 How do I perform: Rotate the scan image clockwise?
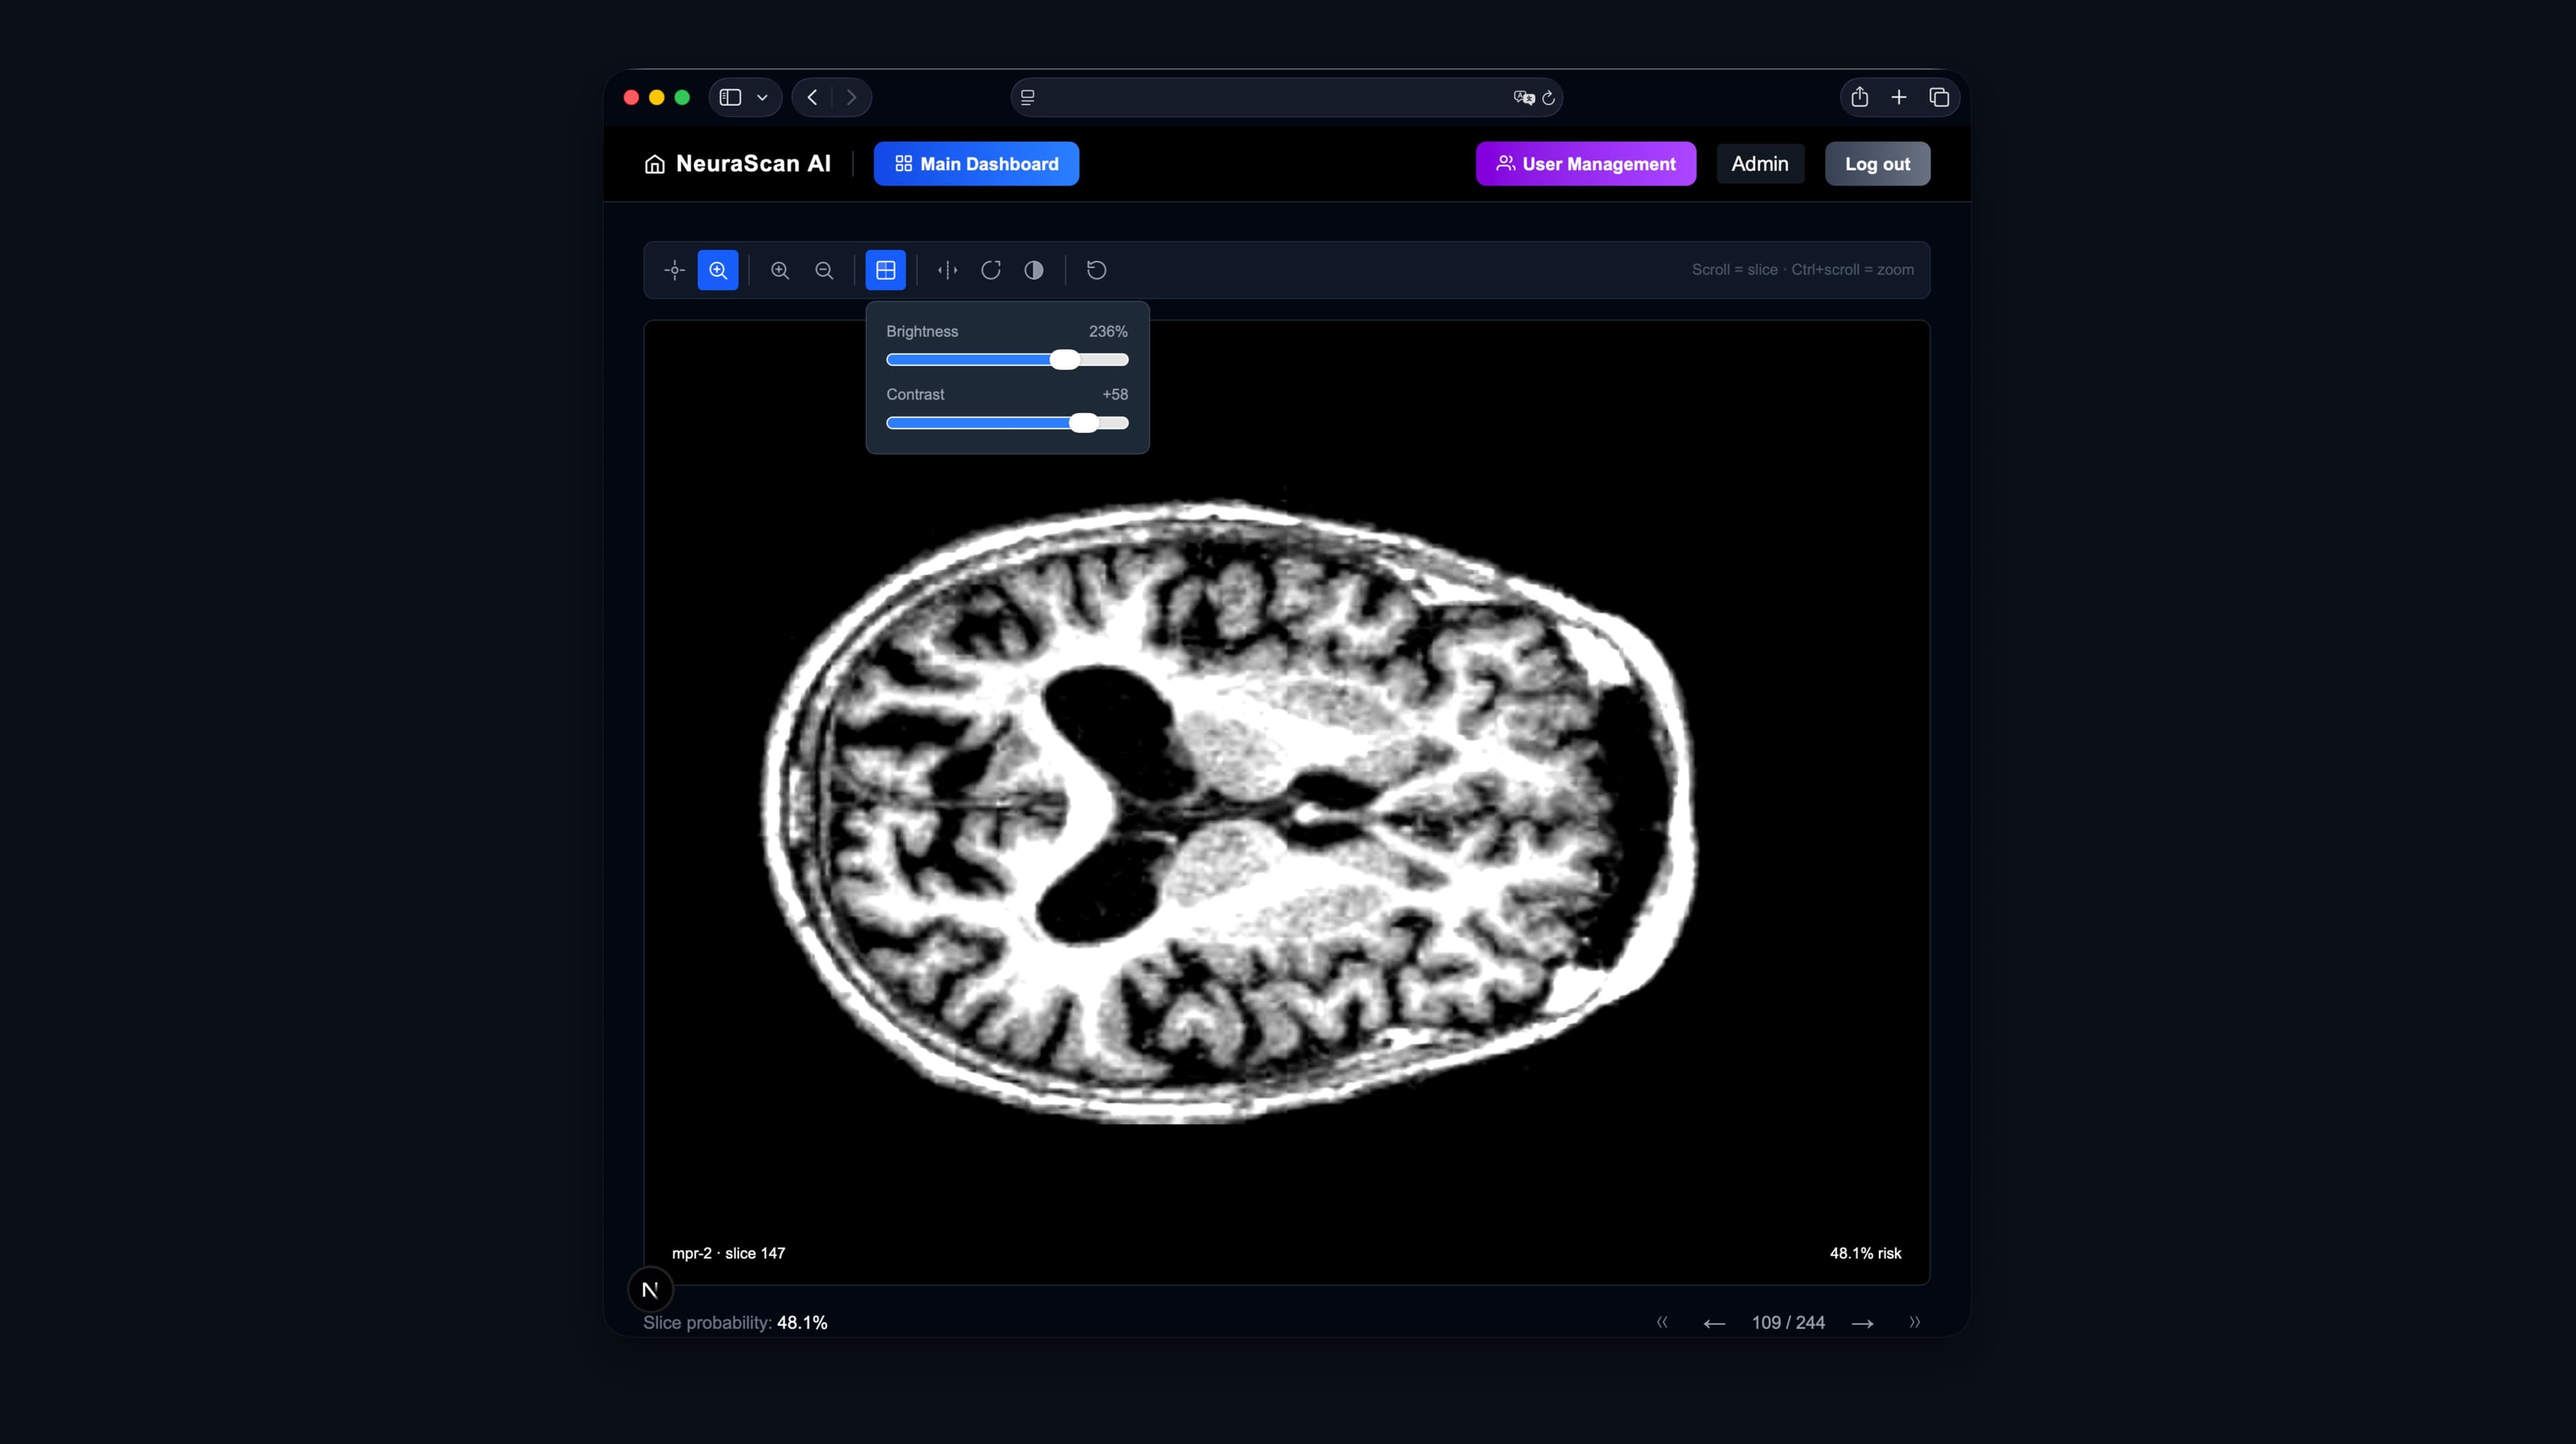(x=991, y=270)
